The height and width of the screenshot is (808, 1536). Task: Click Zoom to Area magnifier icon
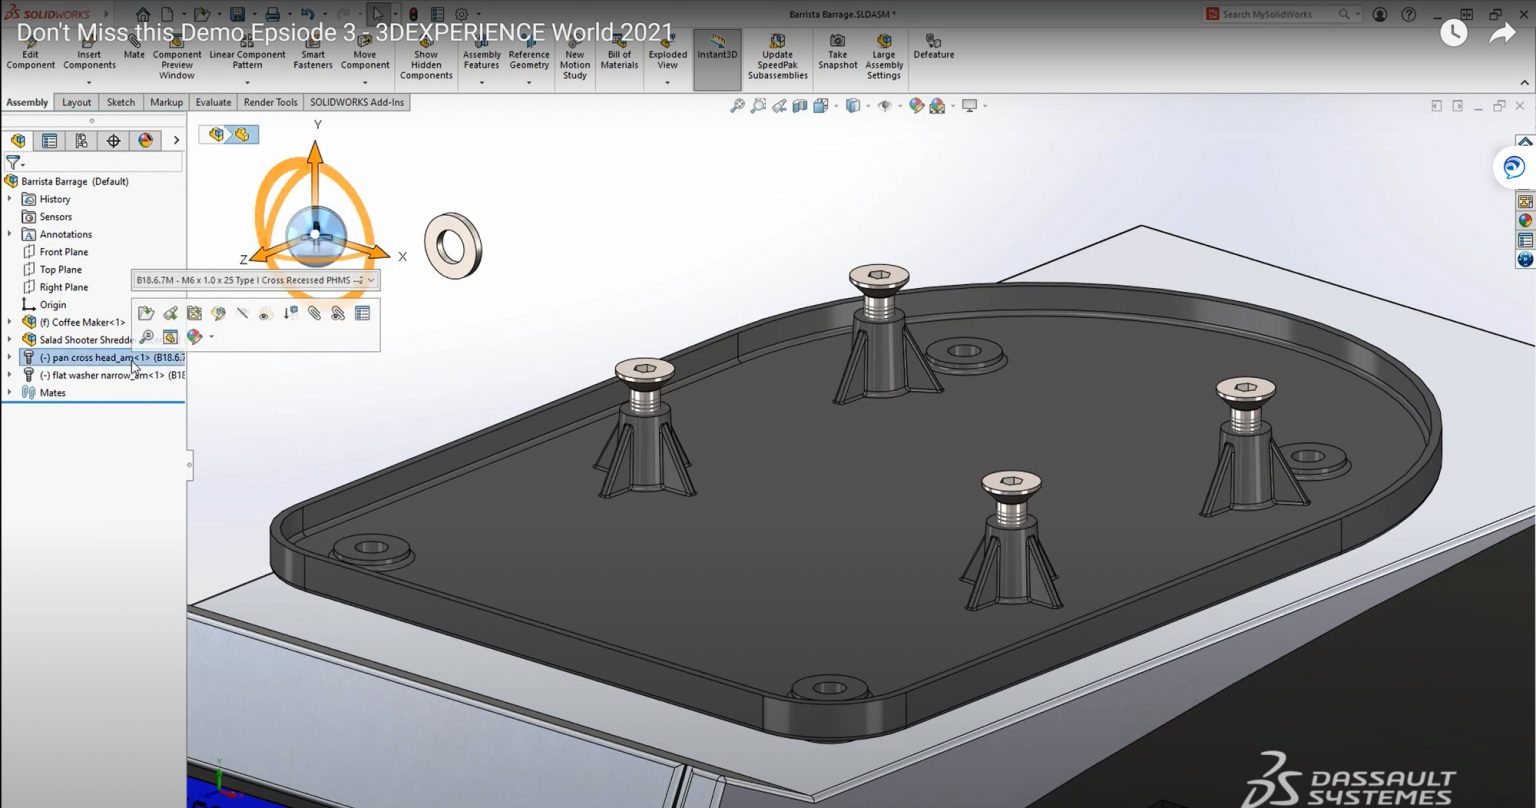click(x=758, y=105)
